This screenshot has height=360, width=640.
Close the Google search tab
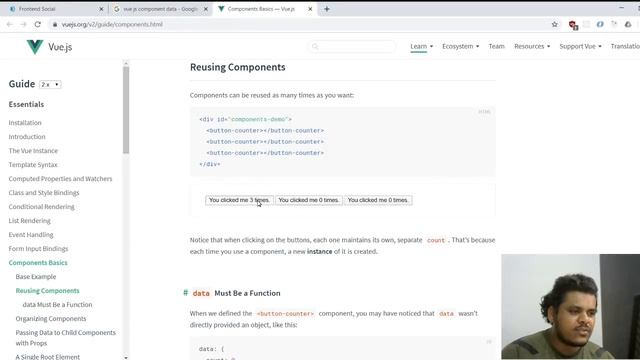[206, 9]
